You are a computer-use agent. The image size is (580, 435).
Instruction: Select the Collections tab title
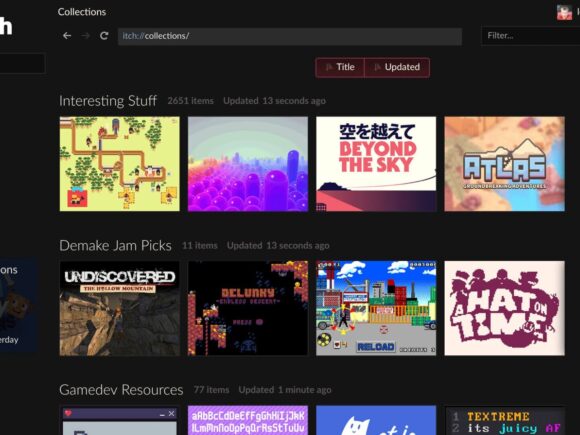(82, 12)
